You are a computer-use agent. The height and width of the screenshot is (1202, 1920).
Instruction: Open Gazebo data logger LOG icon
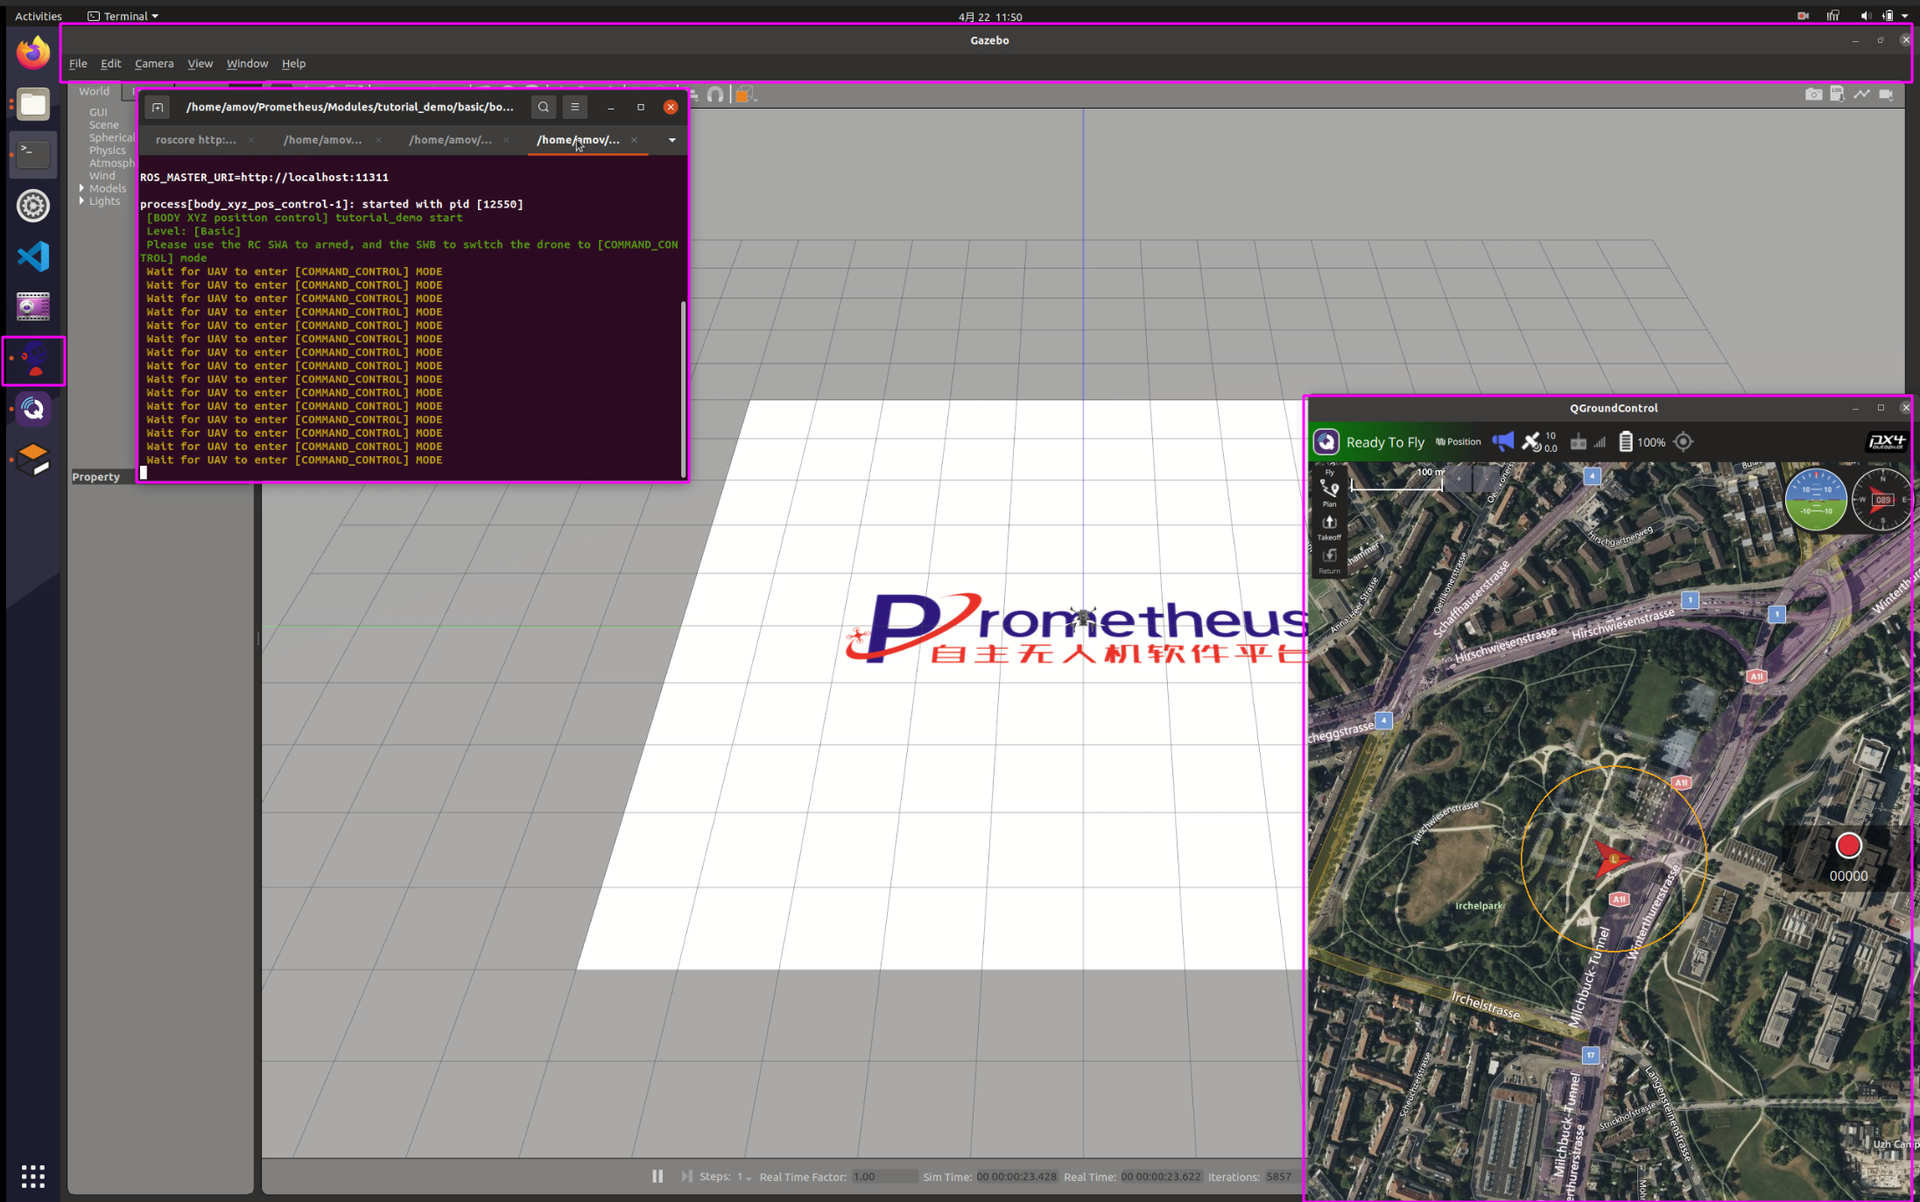(x=1837, y=94)
